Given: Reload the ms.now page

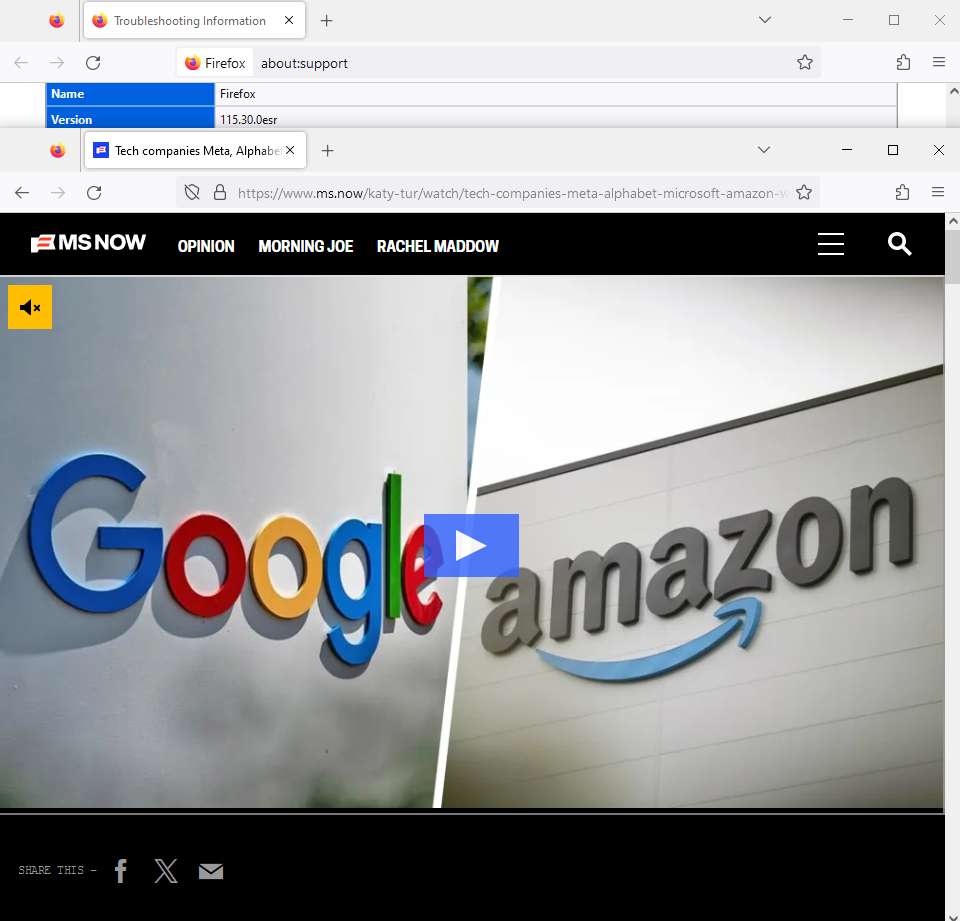Looking at the screenshot, I should (94, 193).
